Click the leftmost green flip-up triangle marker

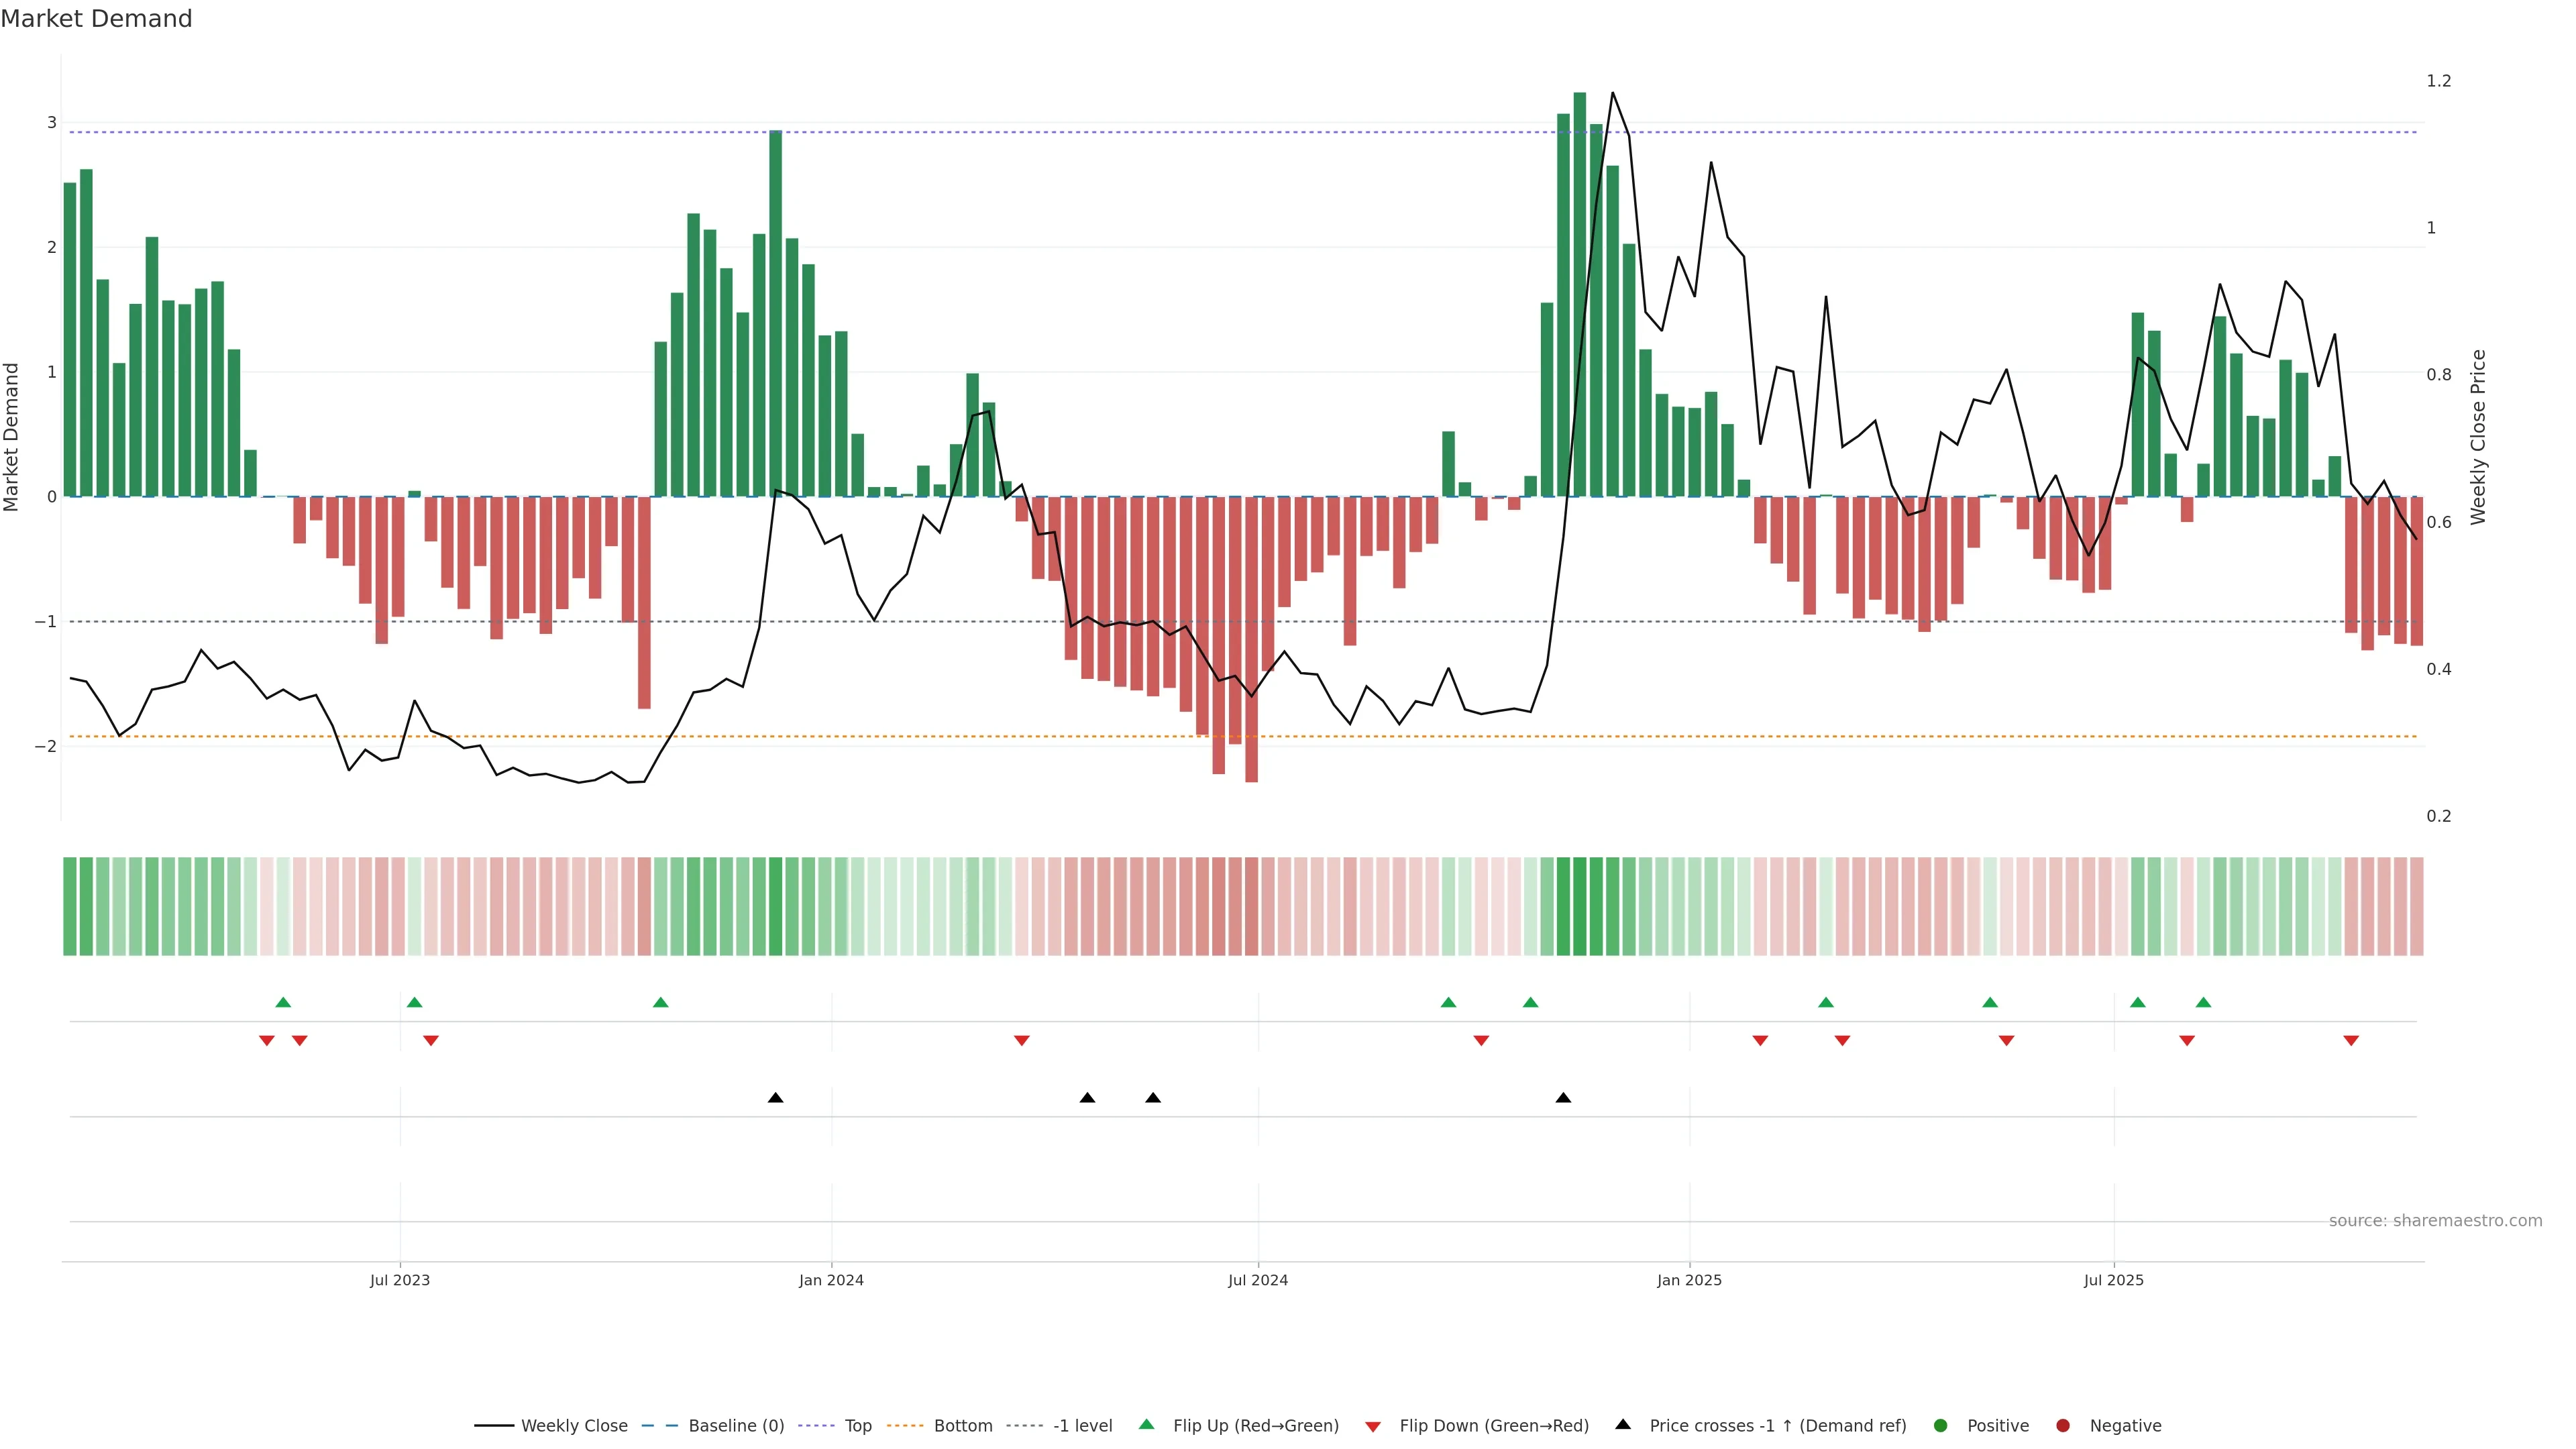[283, 1002]
